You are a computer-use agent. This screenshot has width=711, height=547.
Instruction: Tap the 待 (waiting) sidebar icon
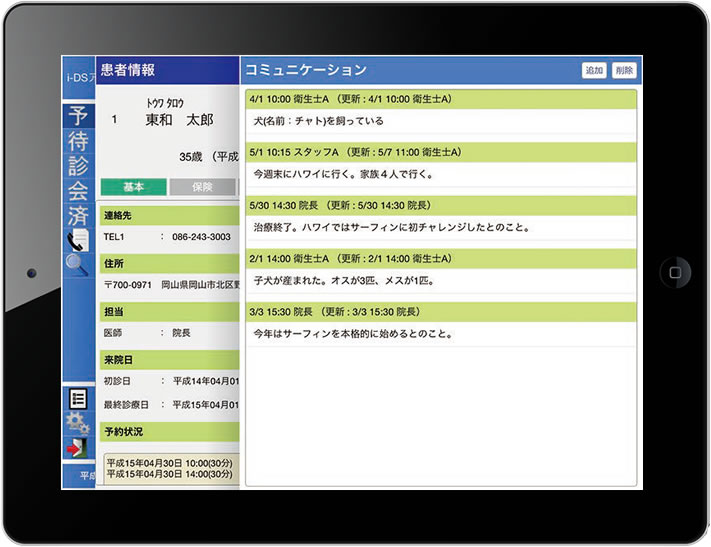point(78,140)
